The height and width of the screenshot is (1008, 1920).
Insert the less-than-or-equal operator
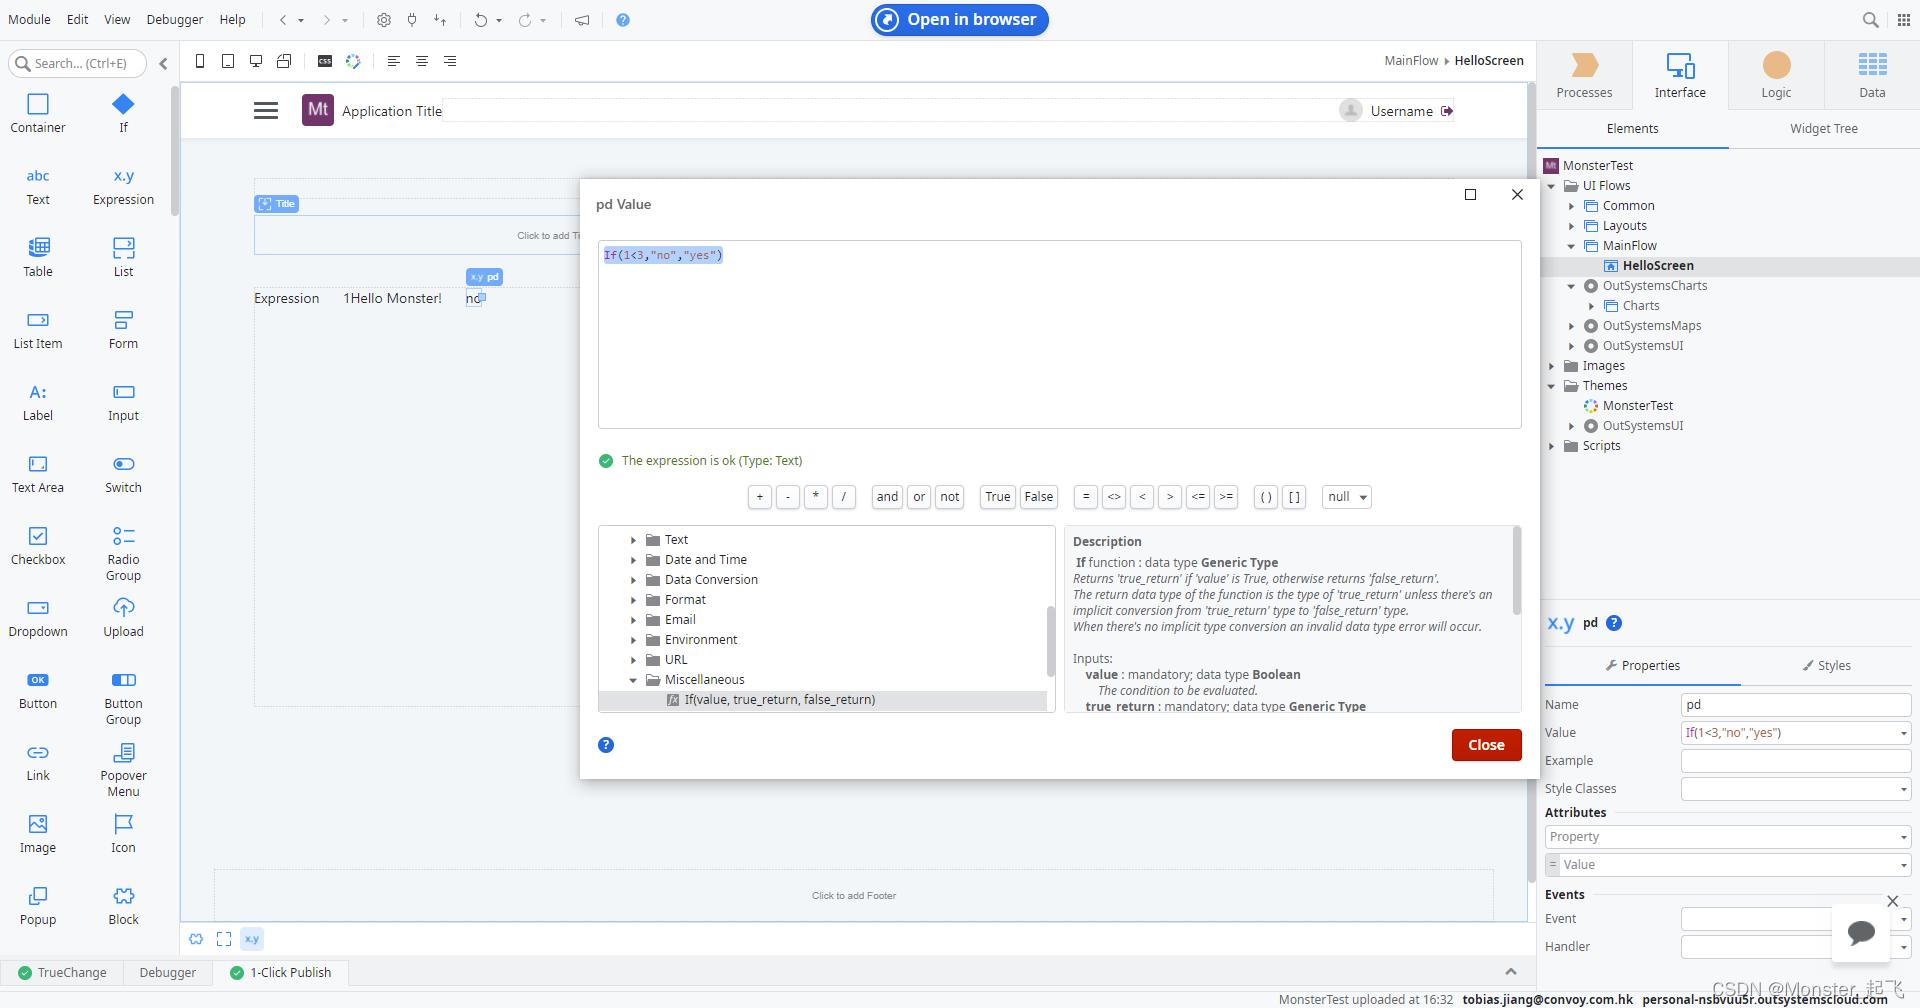point(1198,497)
